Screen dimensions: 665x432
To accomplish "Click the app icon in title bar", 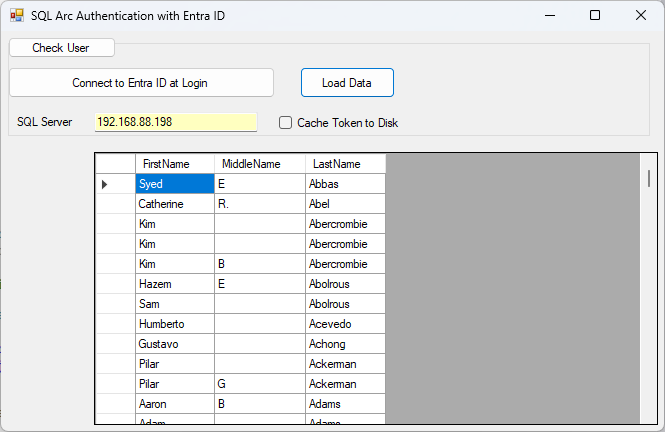I will tap(17, 15).
